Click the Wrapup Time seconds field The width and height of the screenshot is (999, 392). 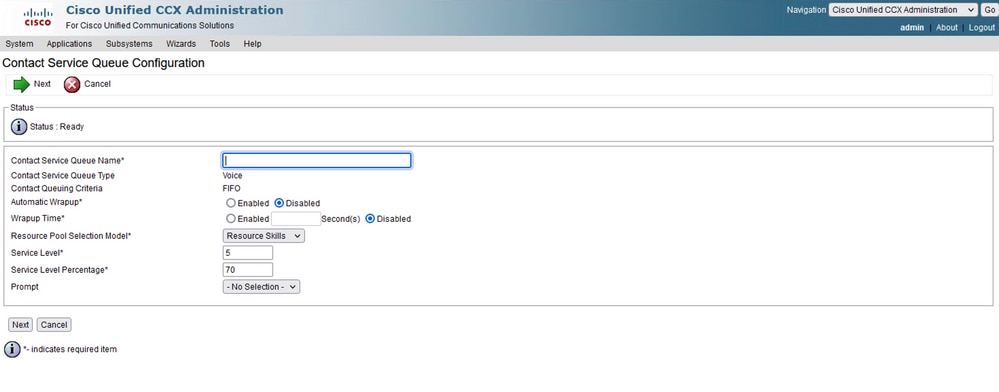click(x=296, y=219)
